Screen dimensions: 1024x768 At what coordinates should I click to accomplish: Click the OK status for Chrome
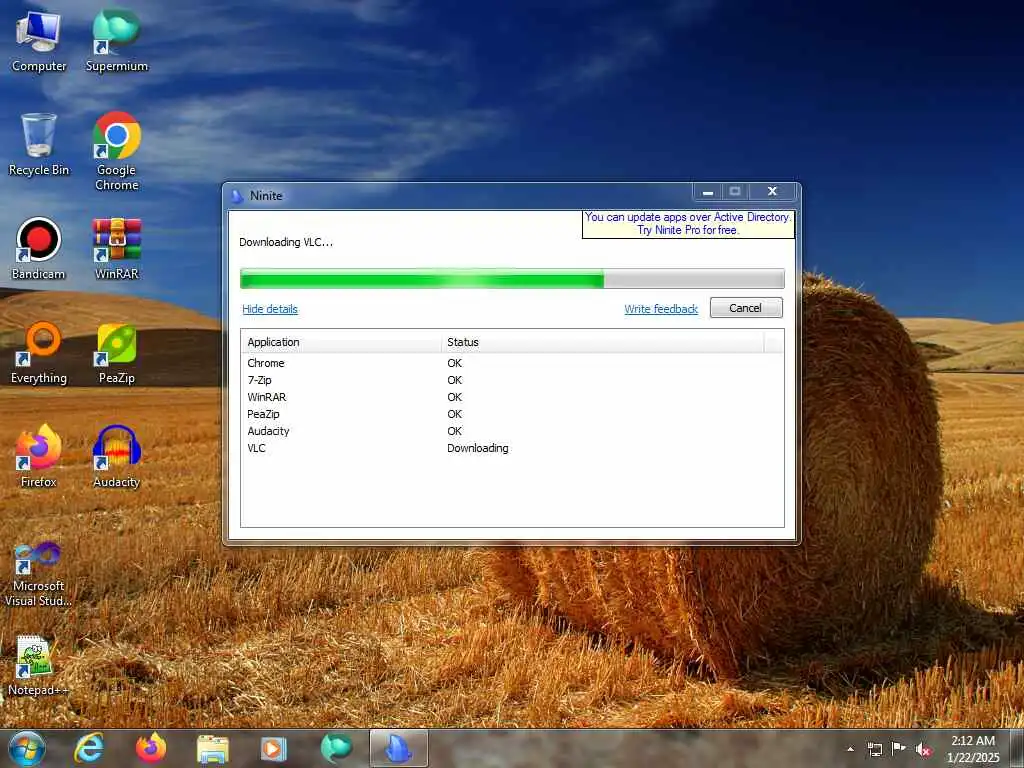click(x=455, y=363)
